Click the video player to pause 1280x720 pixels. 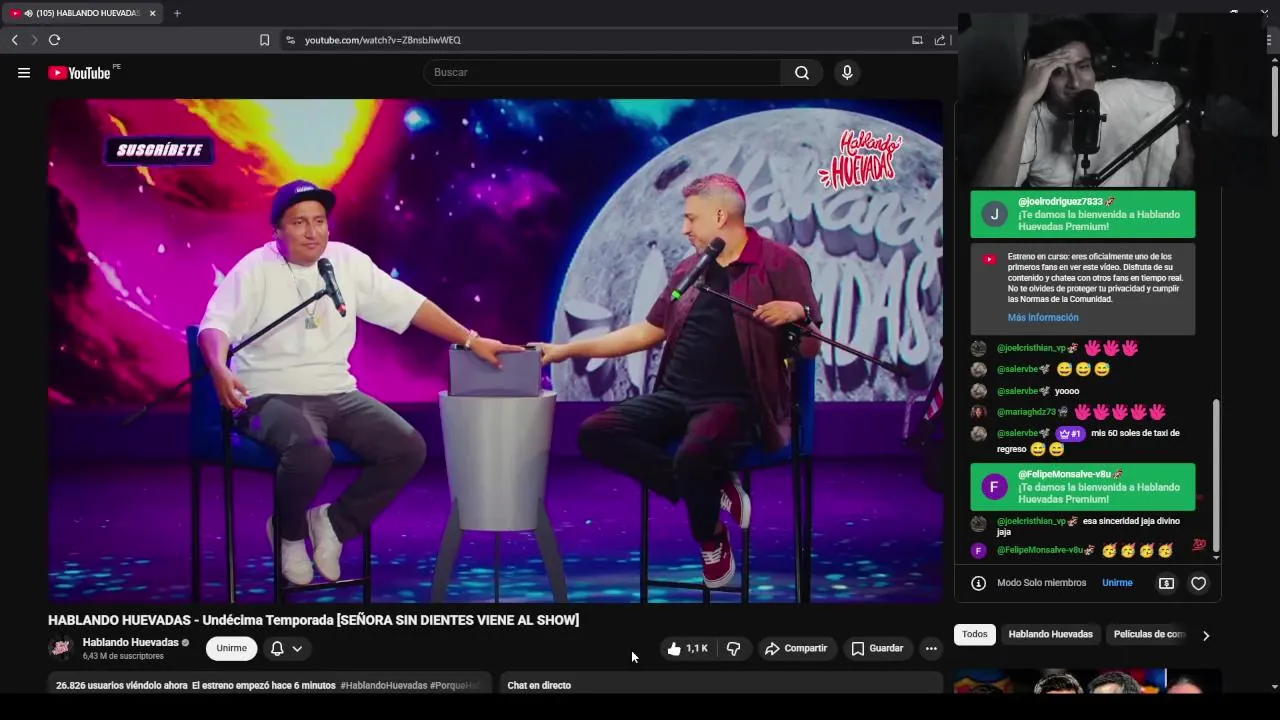point(495,350)
